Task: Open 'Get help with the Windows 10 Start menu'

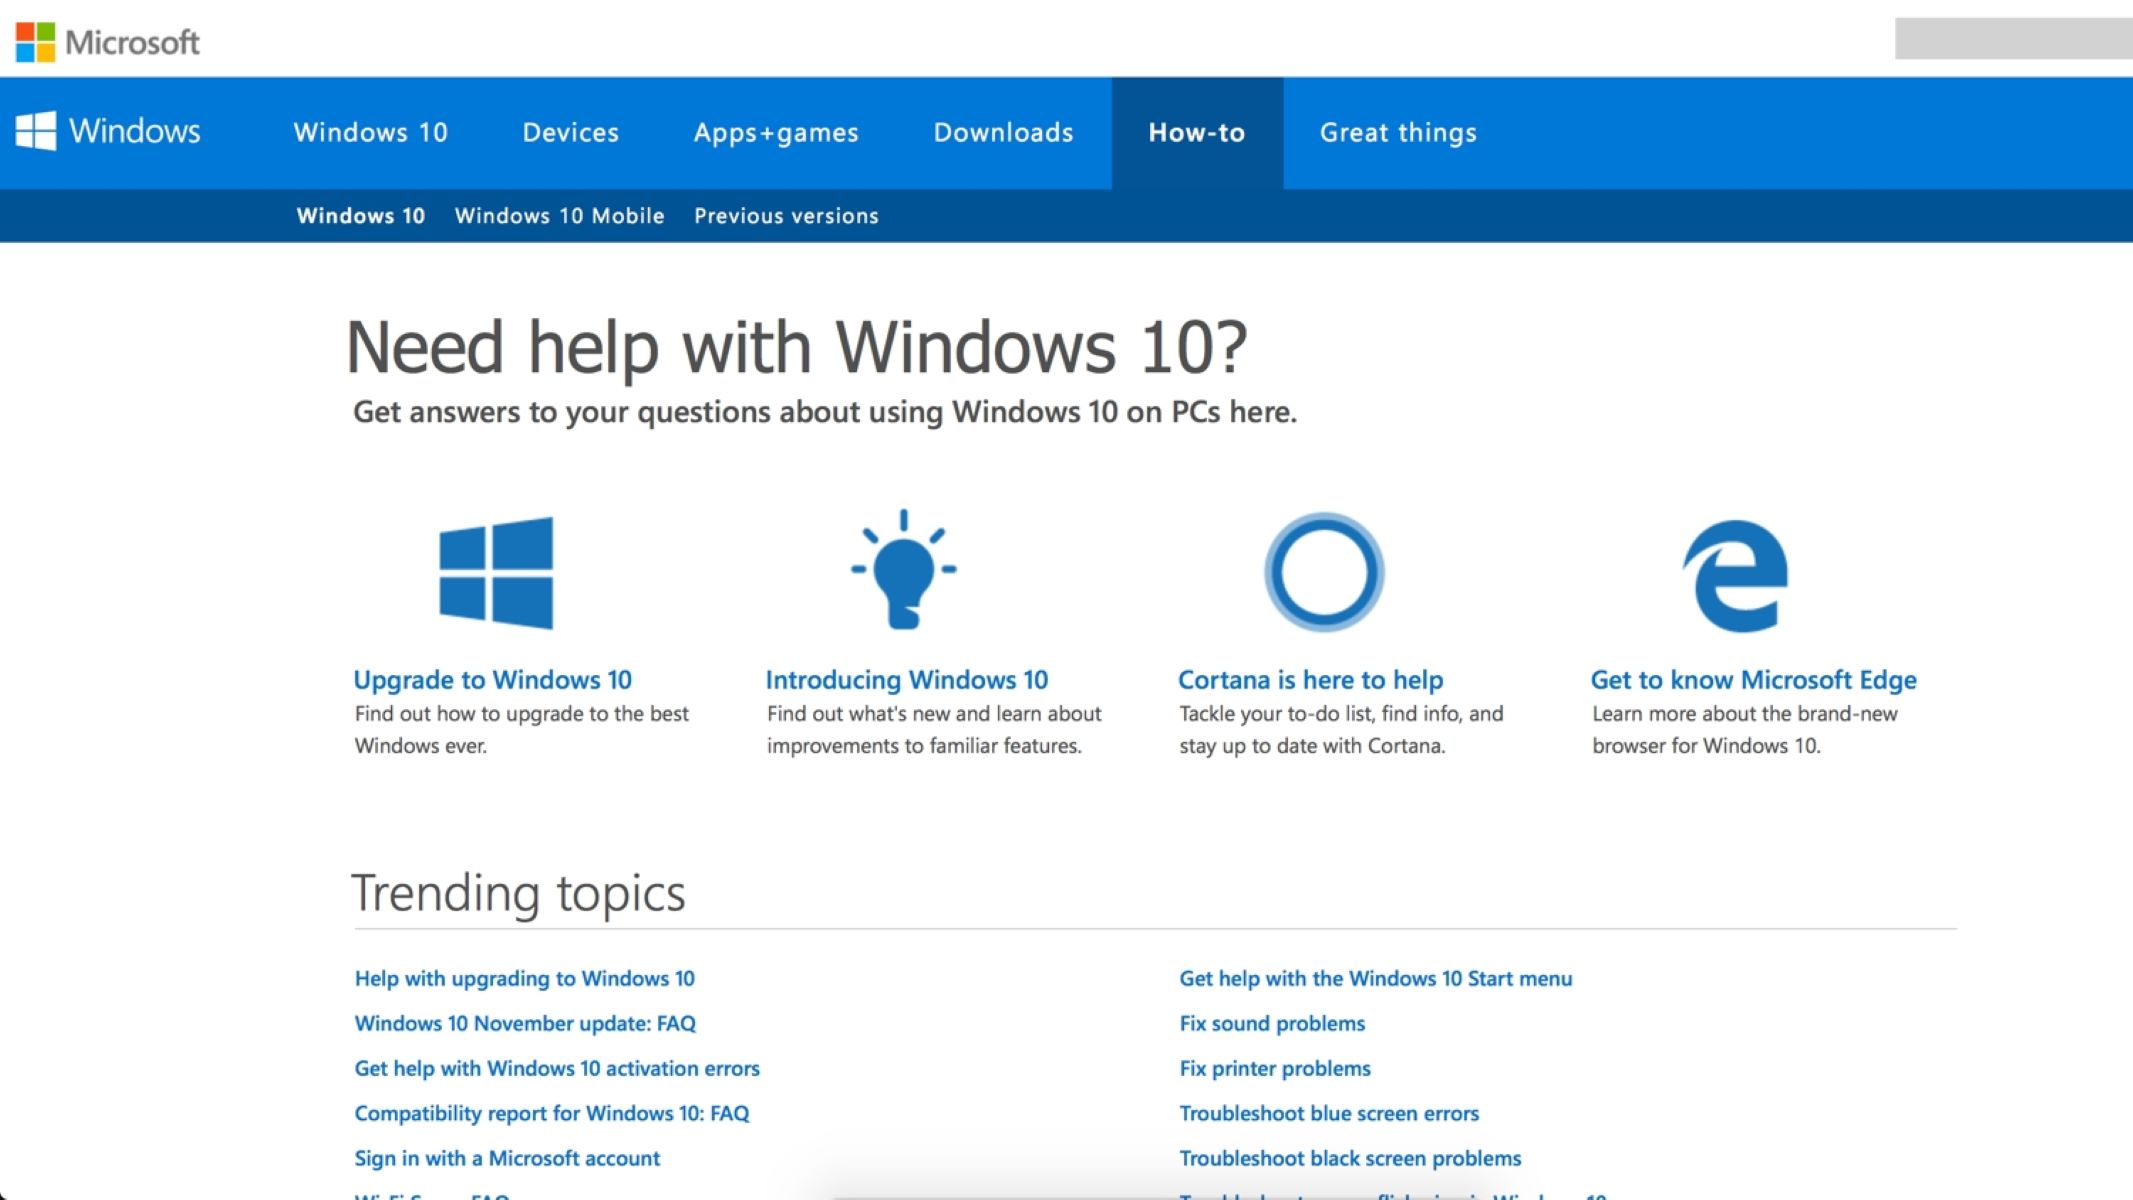Action: coord(1376,978)
